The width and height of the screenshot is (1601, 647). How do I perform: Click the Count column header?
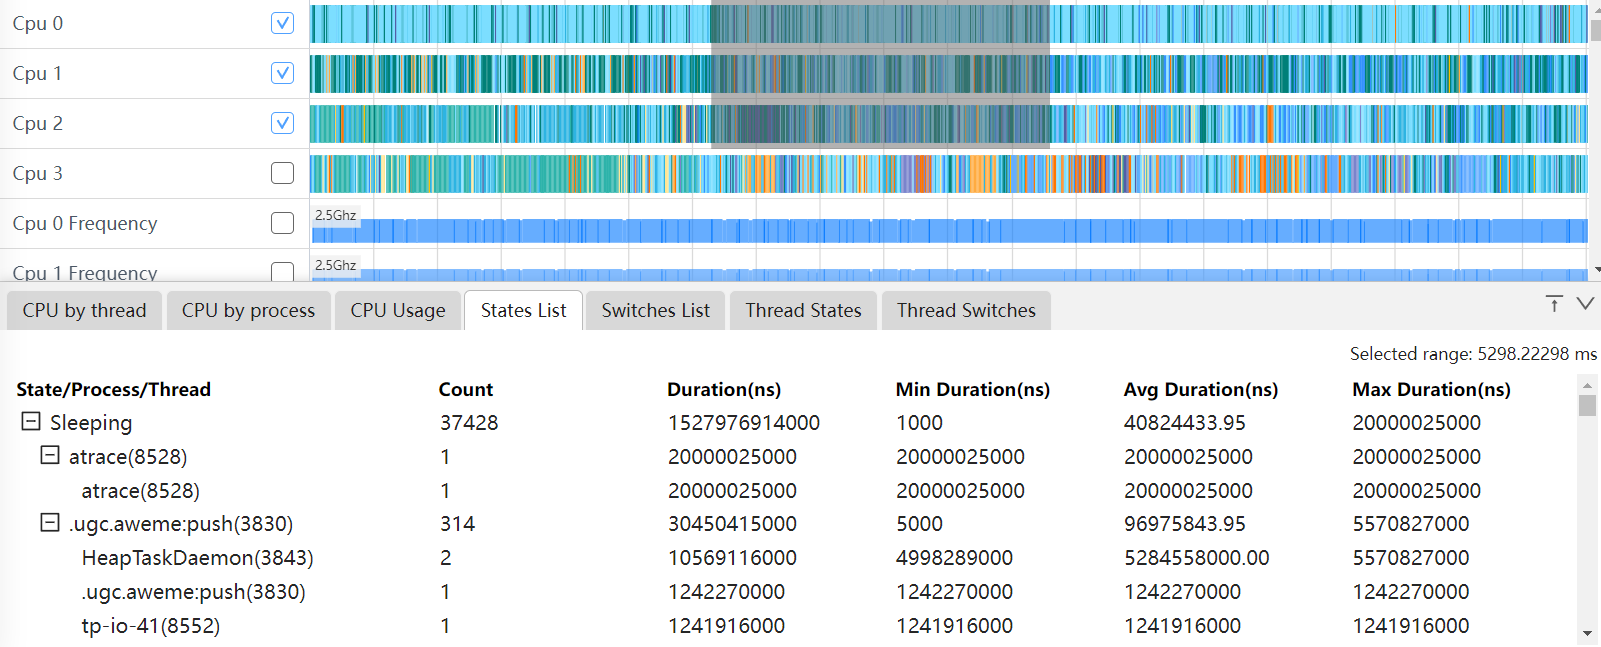tap(465, 390)
